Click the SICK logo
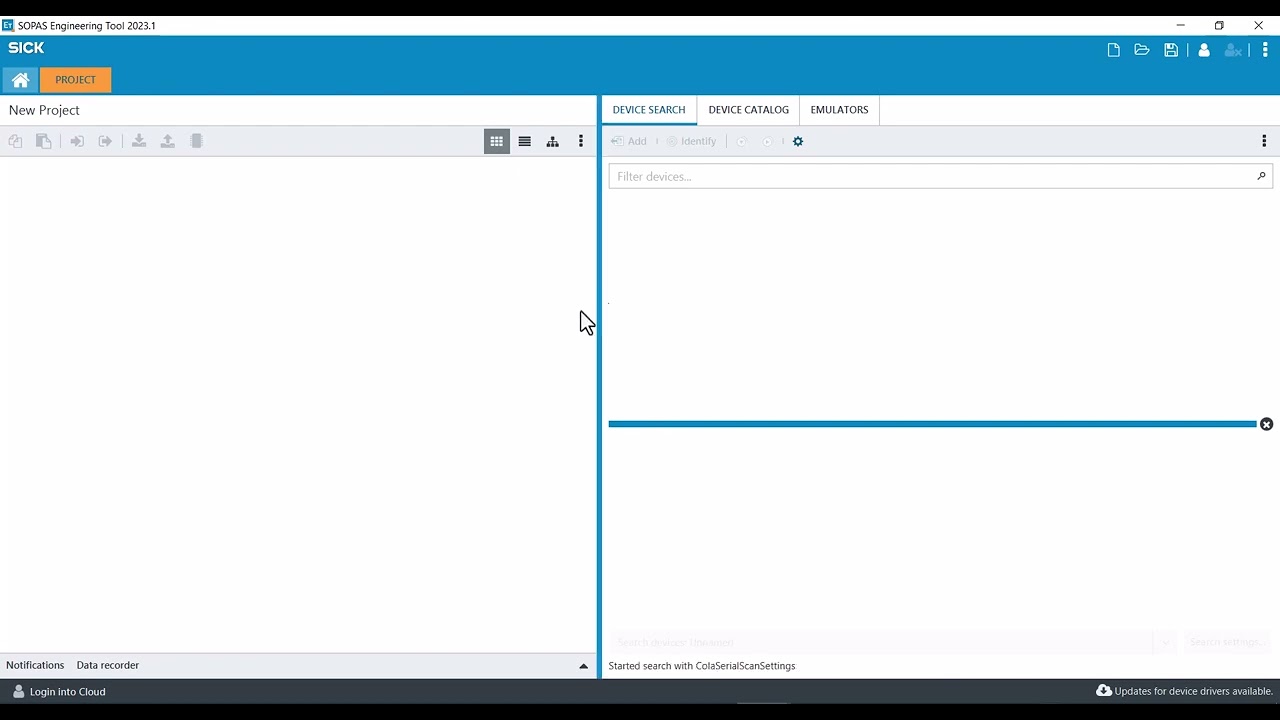Viewport: 1280px width, 720px height. point(26,48)
